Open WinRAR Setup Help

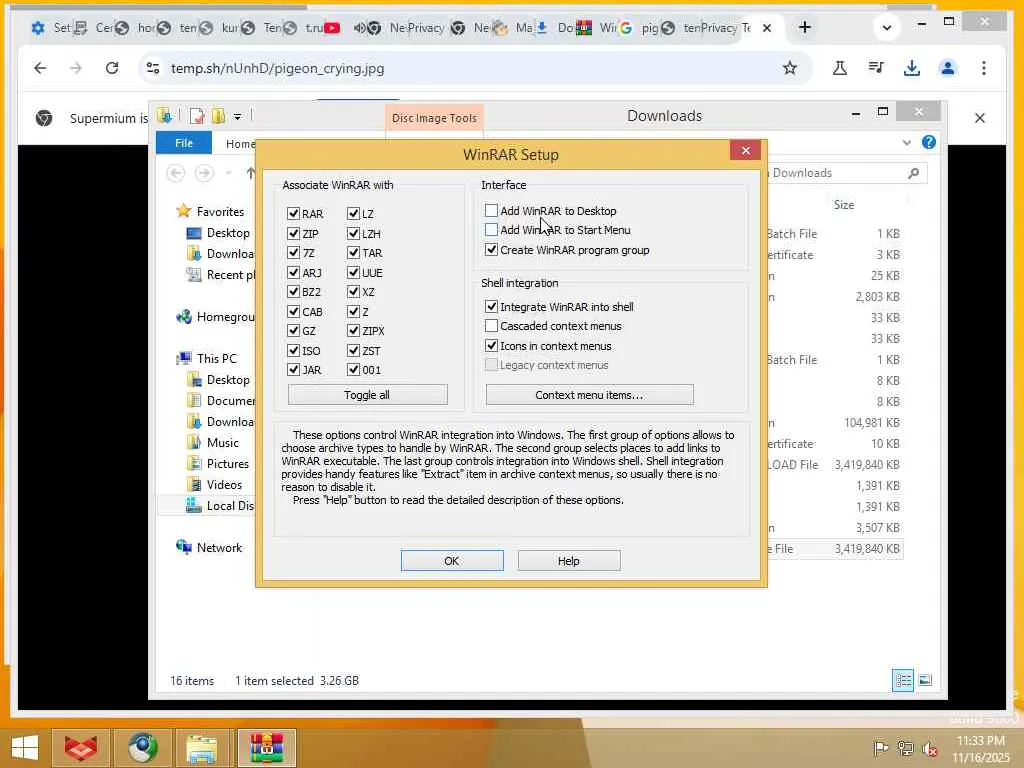pos(568,560)
